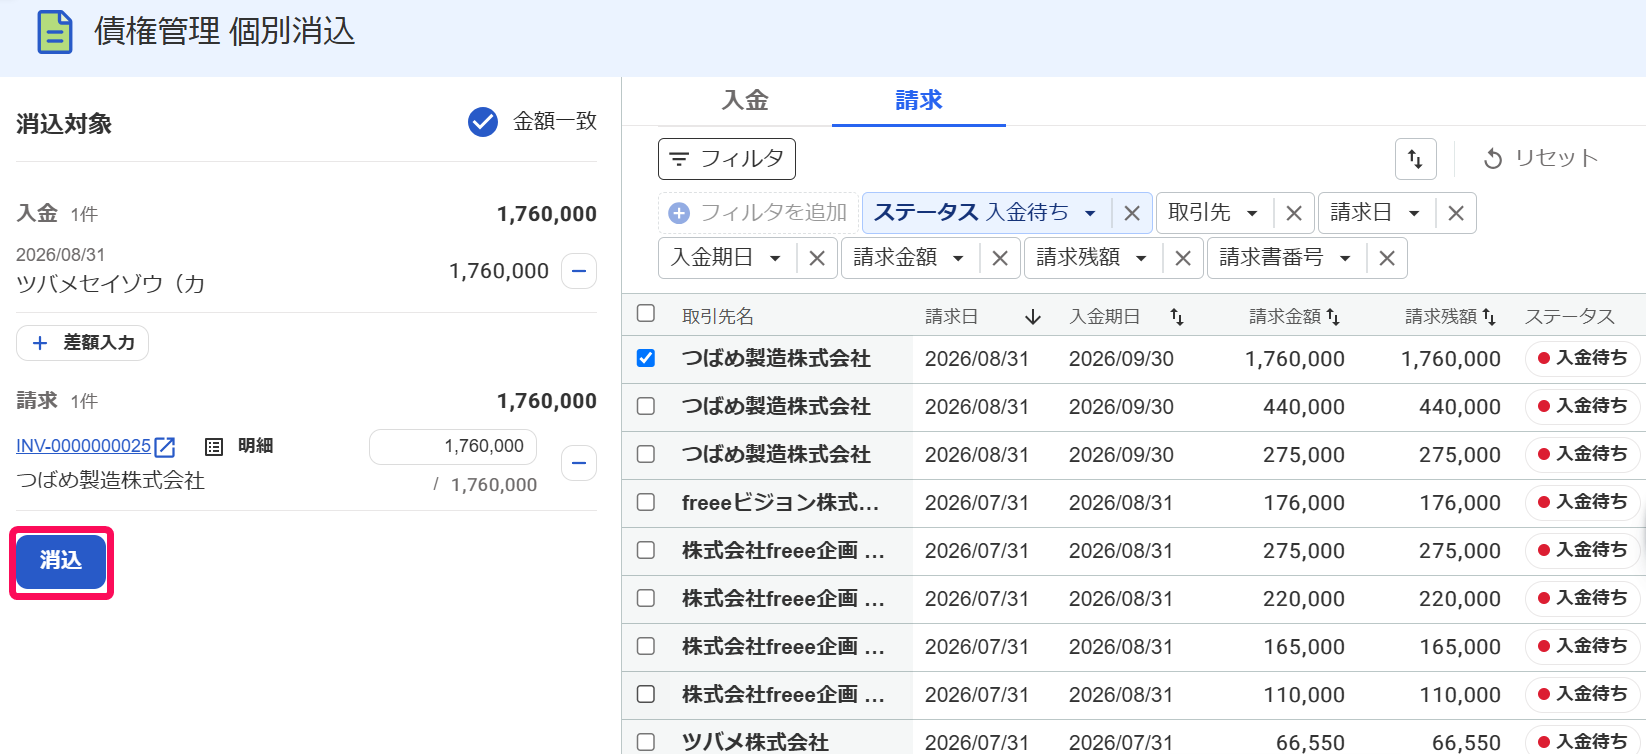Click the sort order toggle icon near リセット

click(x=1415, y=158)
